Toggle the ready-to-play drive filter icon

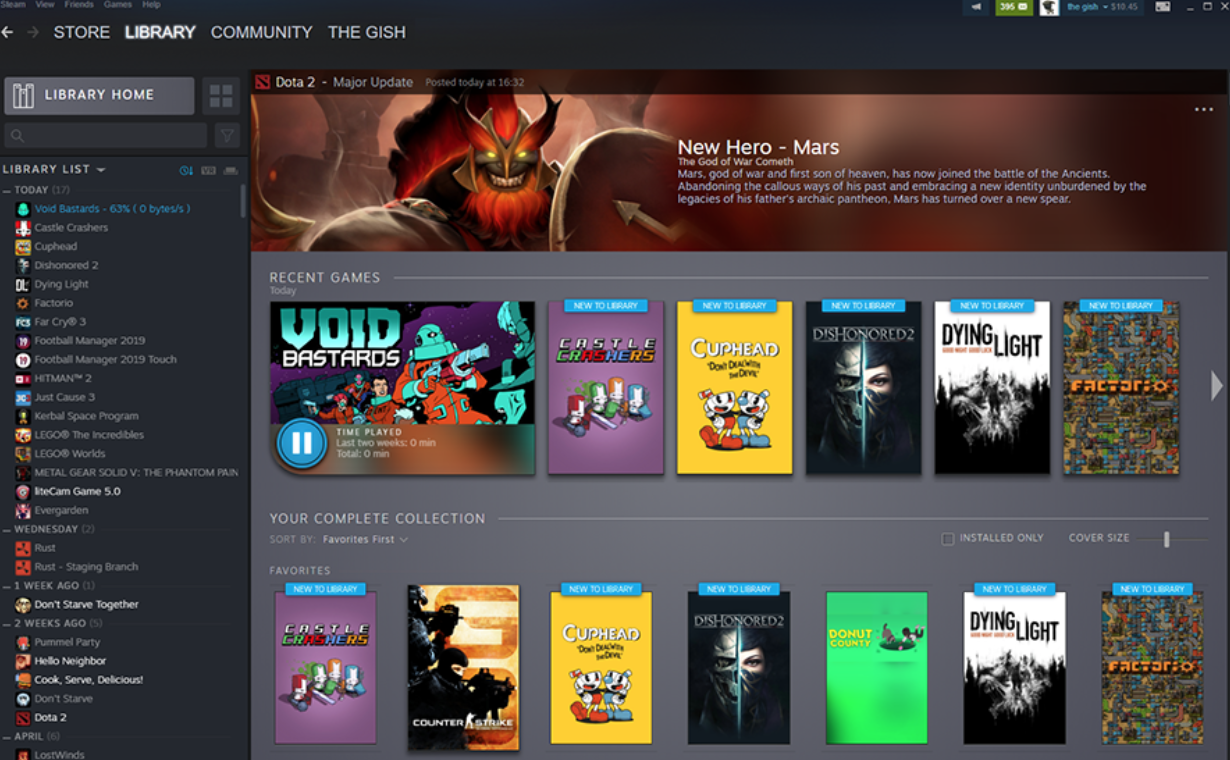point(231,170)
